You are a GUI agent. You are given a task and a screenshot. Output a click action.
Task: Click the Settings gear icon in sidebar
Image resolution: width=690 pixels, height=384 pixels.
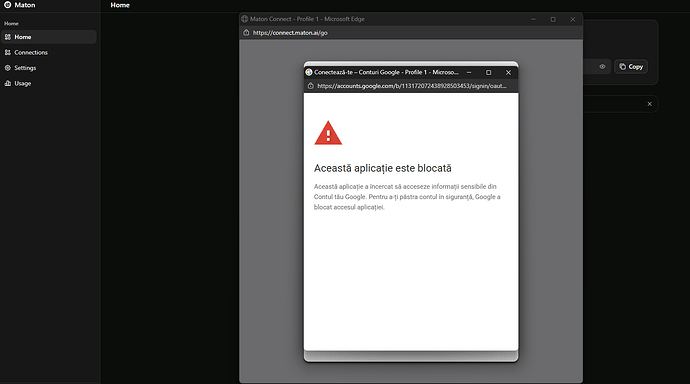(x=8, y=68)
